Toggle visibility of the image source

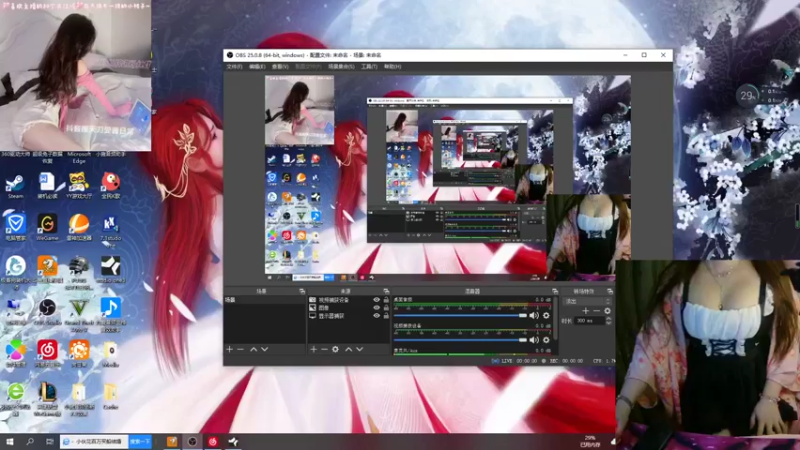point(377,308)
